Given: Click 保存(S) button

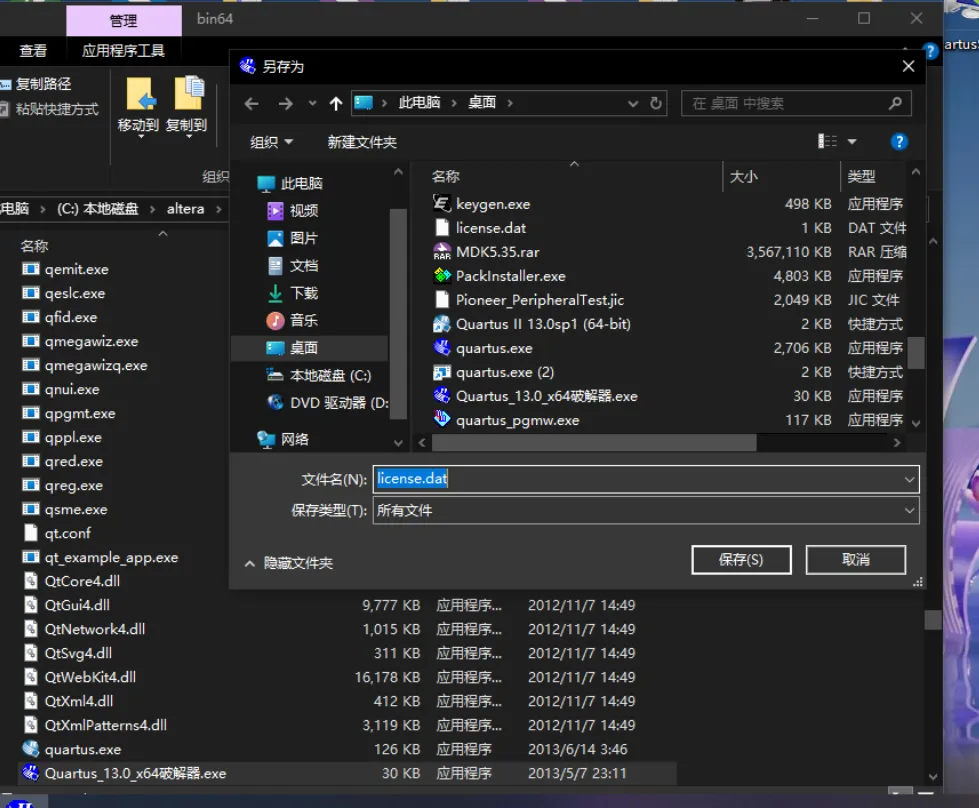Looking at the screenshot, I should [x=741, y=559].
